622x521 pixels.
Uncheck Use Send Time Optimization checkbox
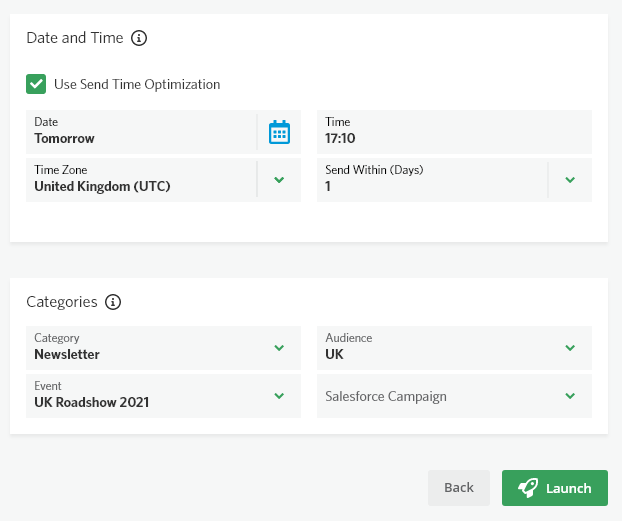click(x=36, y=84)
